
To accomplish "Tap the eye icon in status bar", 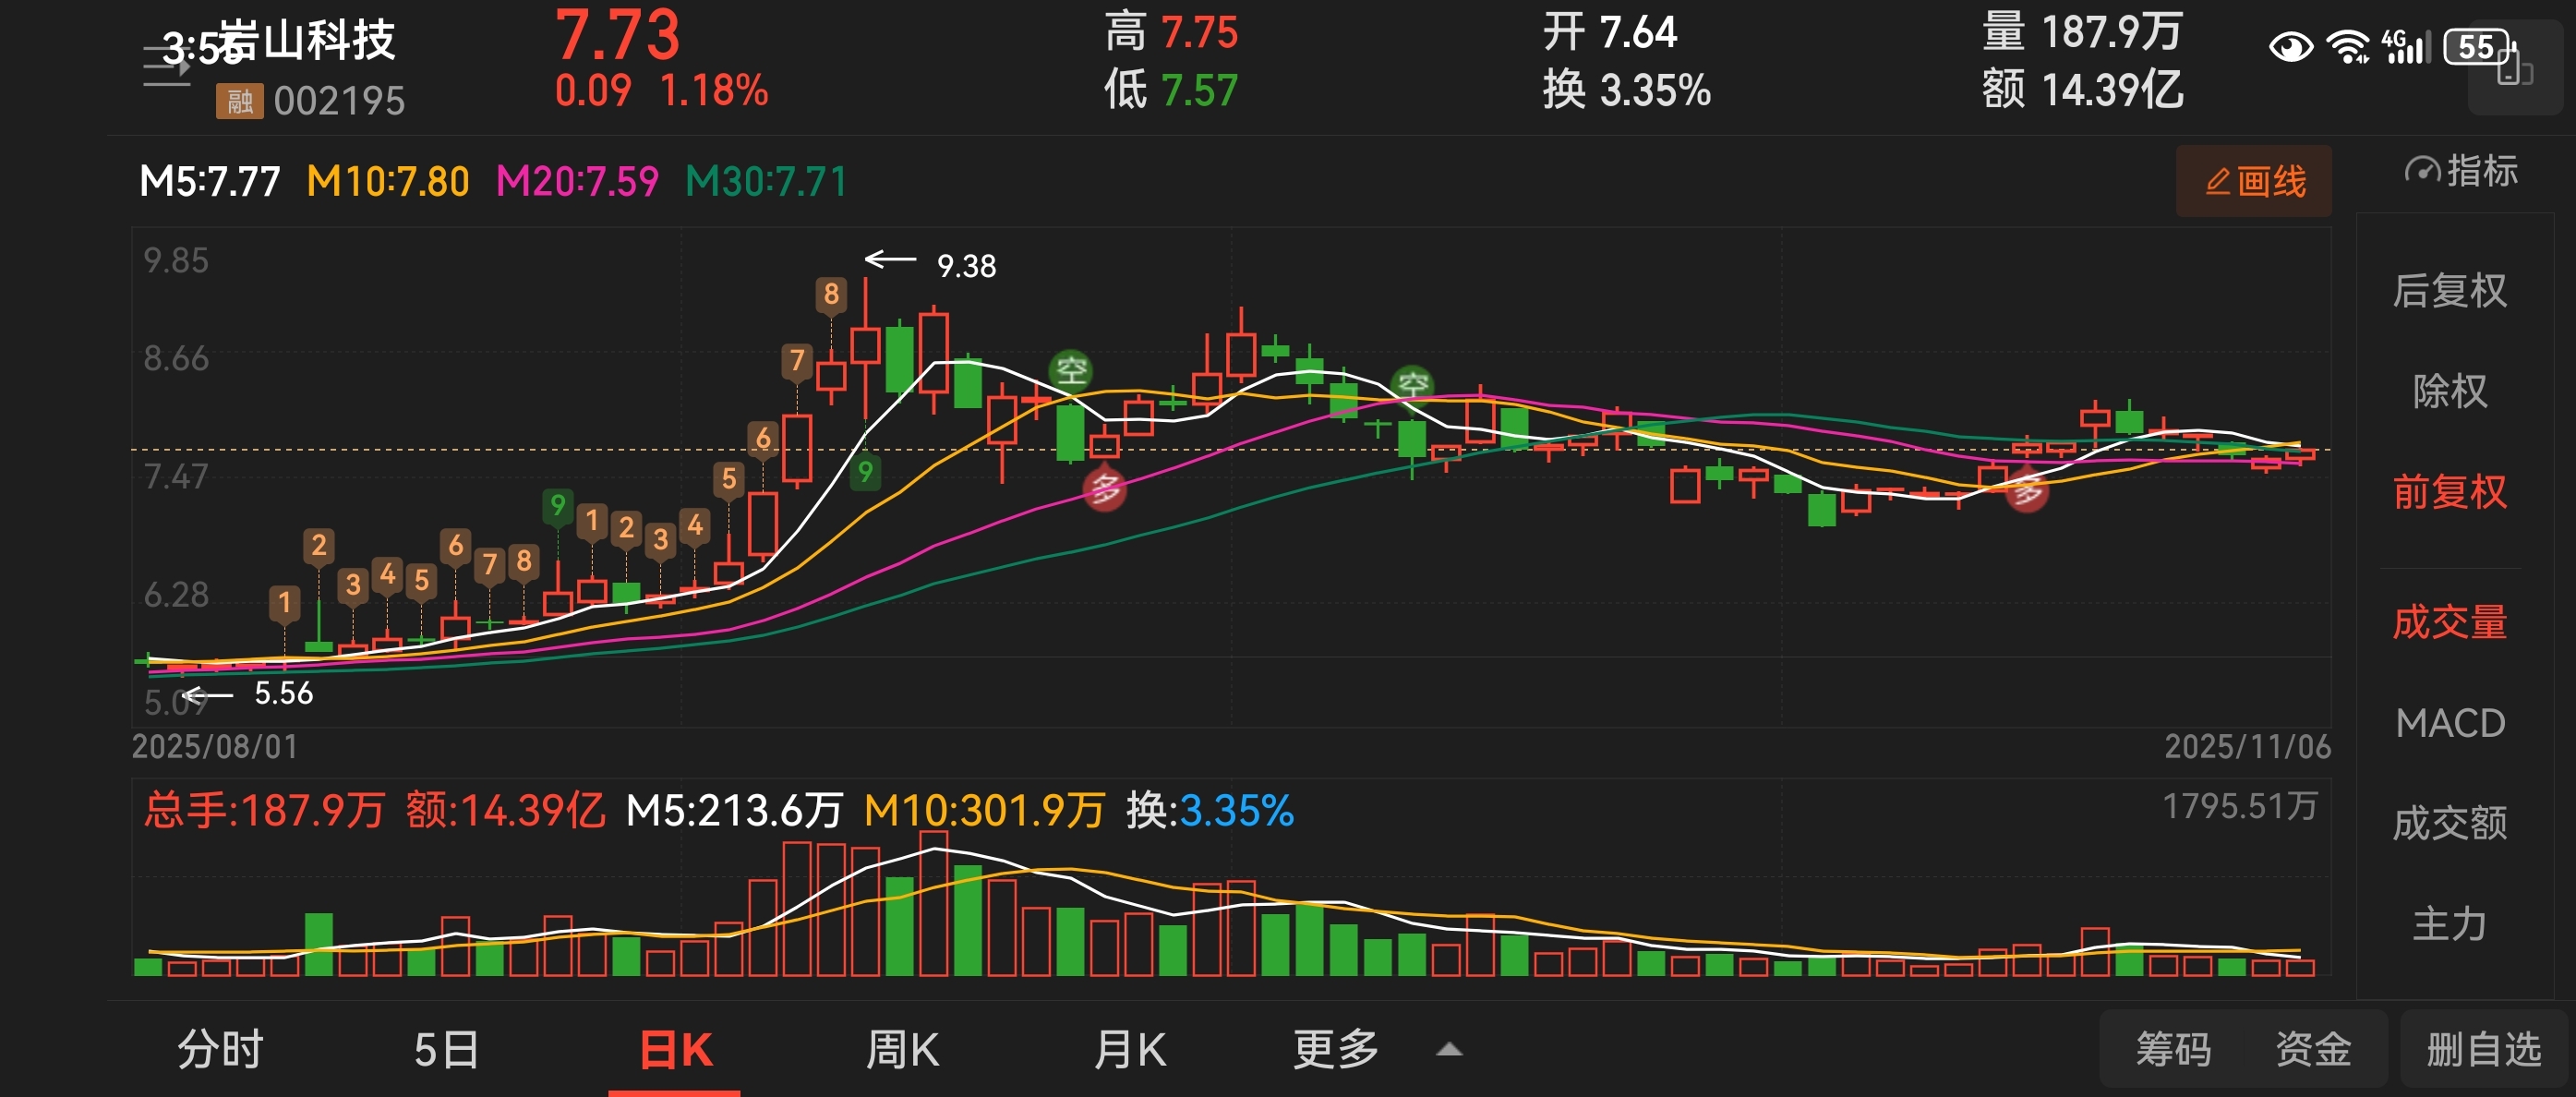I will [x=2289, y=47].
